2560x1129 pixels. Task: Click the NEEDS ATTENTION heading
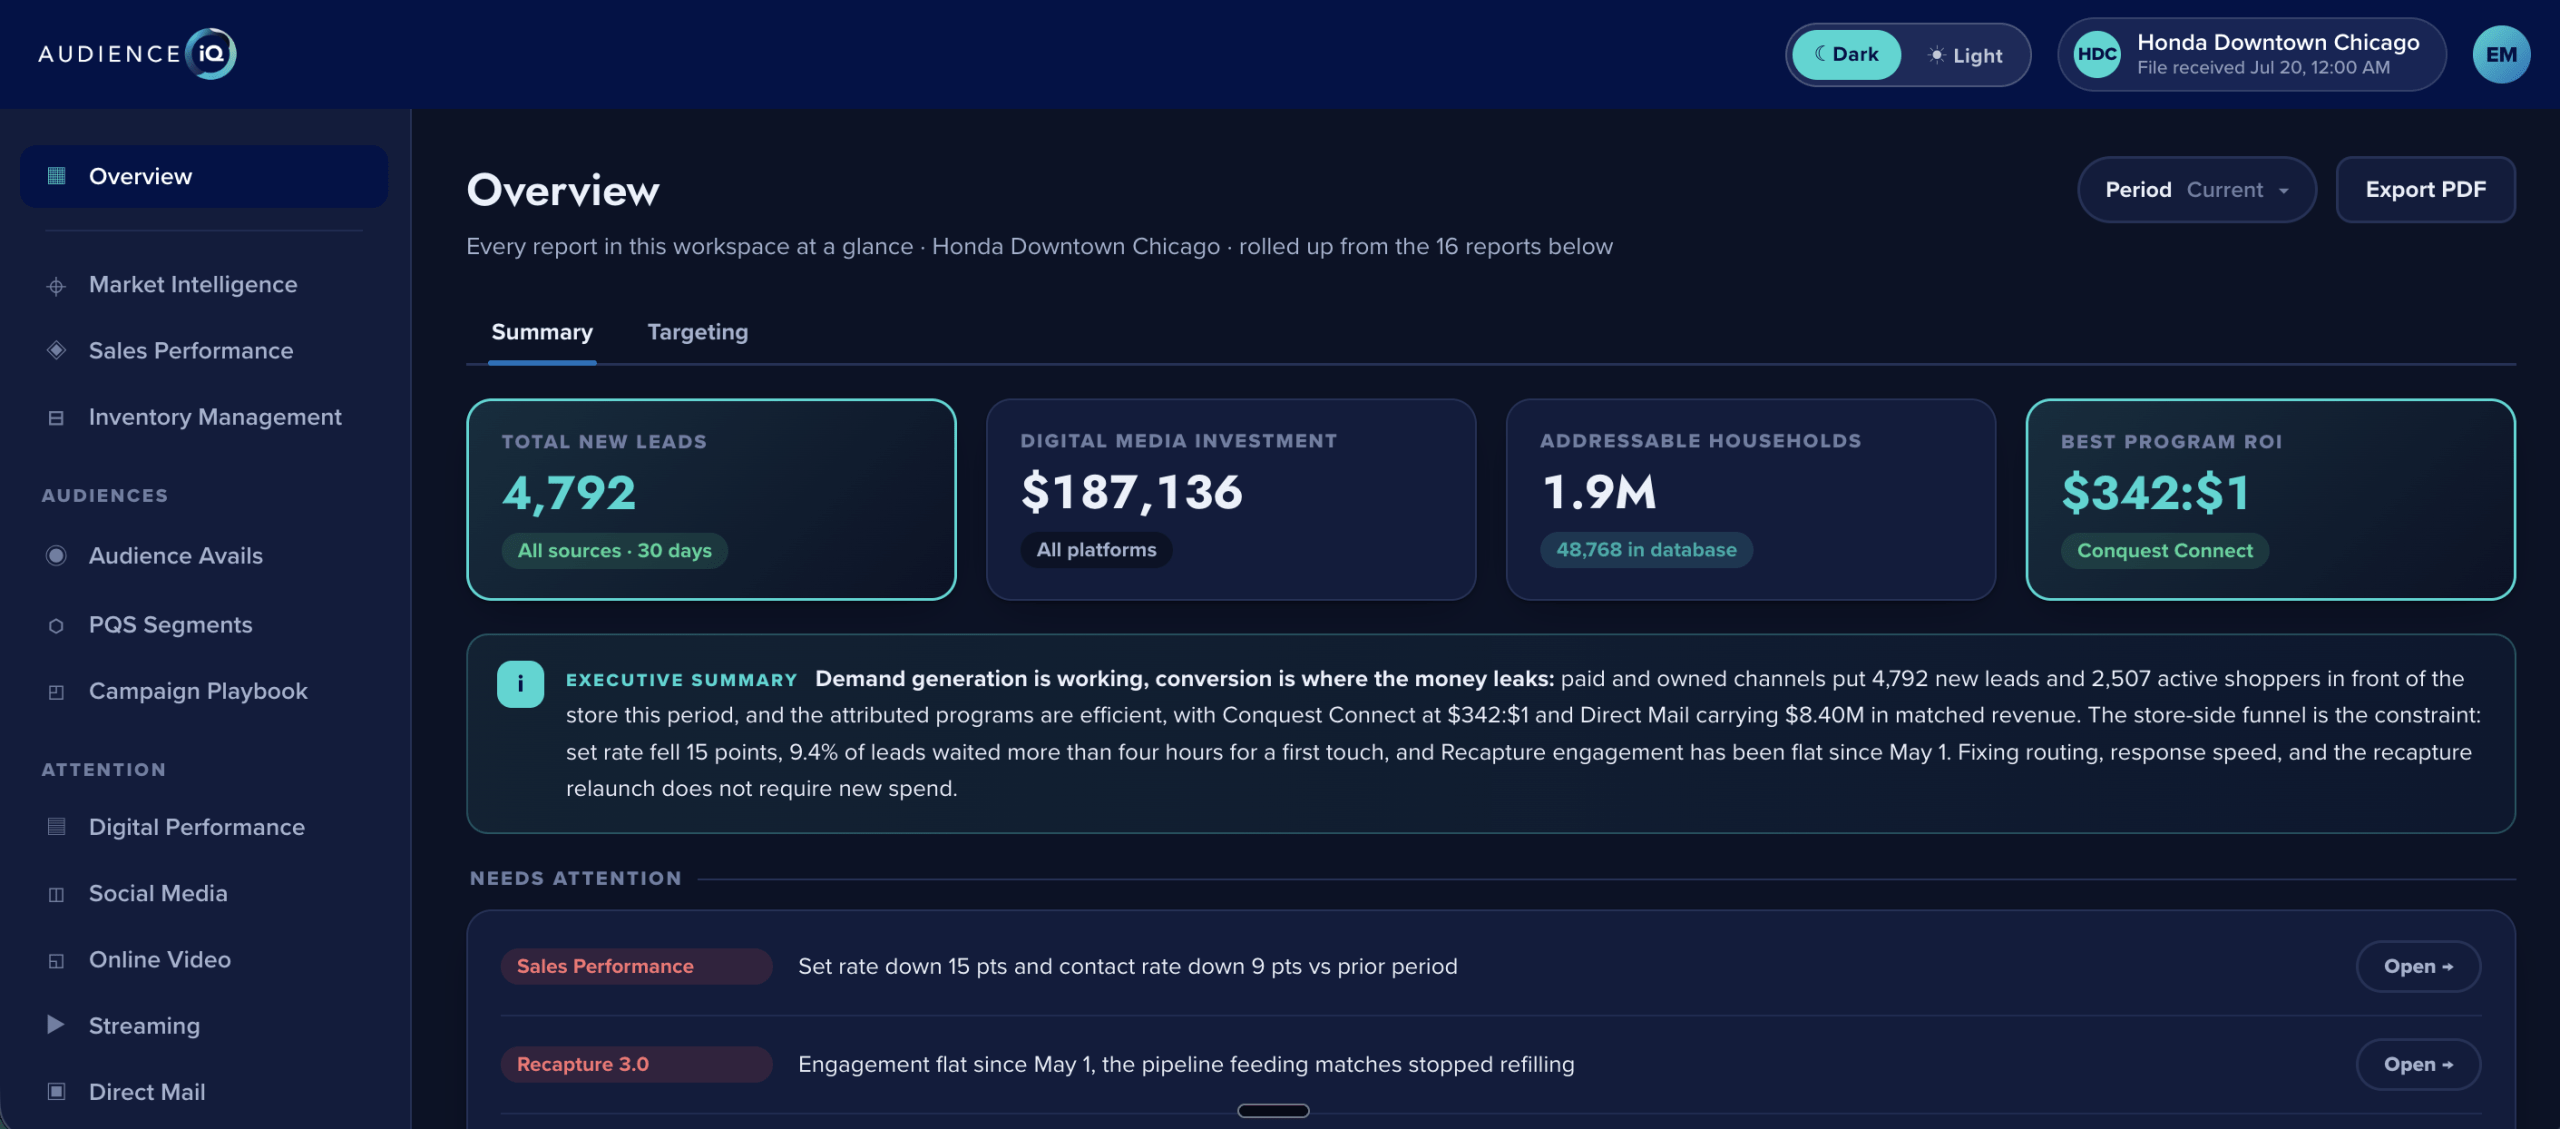coord(576,879)
